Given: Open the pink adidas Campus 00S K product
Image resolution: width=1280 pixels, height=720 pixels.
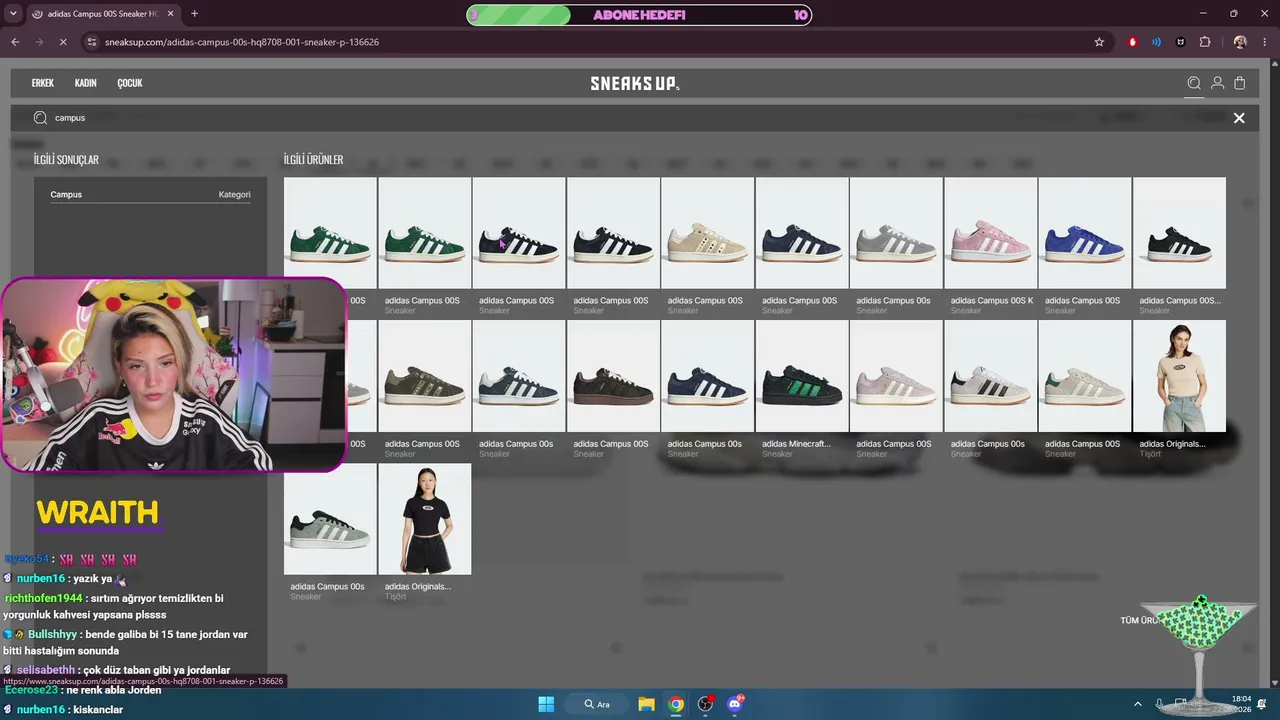Looking at the screenshot, I should click(990, 247).
